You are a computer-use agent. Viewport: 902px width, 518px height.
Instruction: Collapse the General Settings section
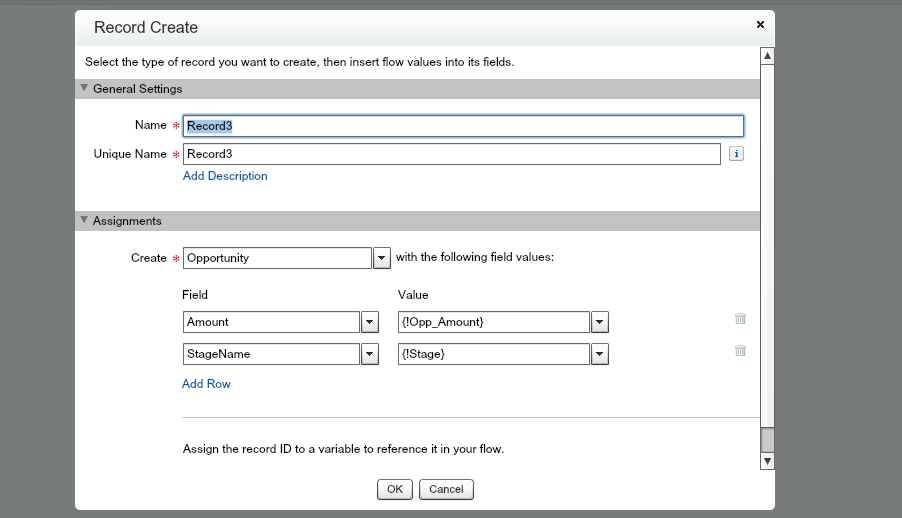tap(85, 88)
